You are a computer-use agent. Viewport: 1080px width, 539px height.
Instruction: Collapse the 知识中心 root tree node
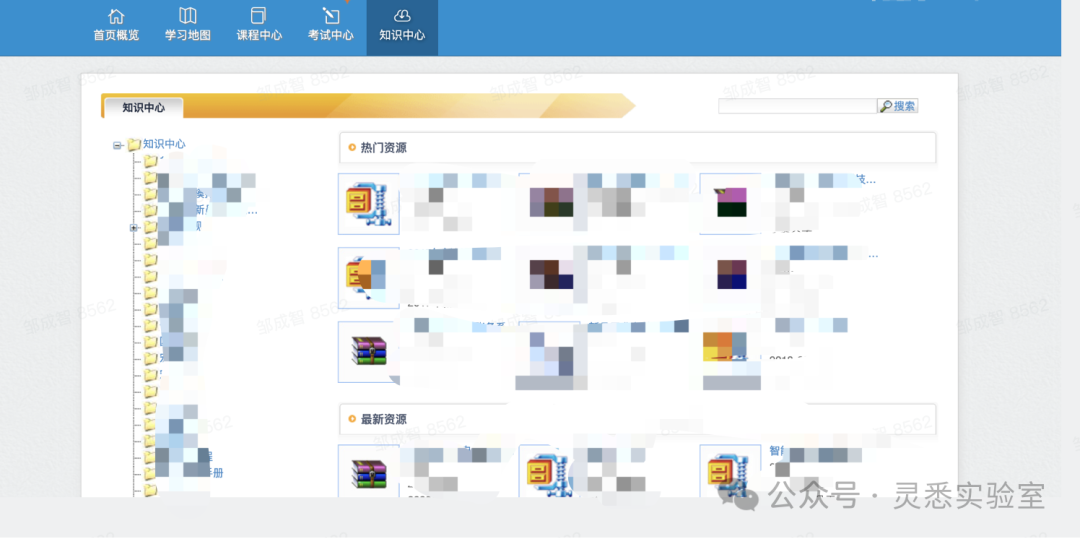(117, 145)
